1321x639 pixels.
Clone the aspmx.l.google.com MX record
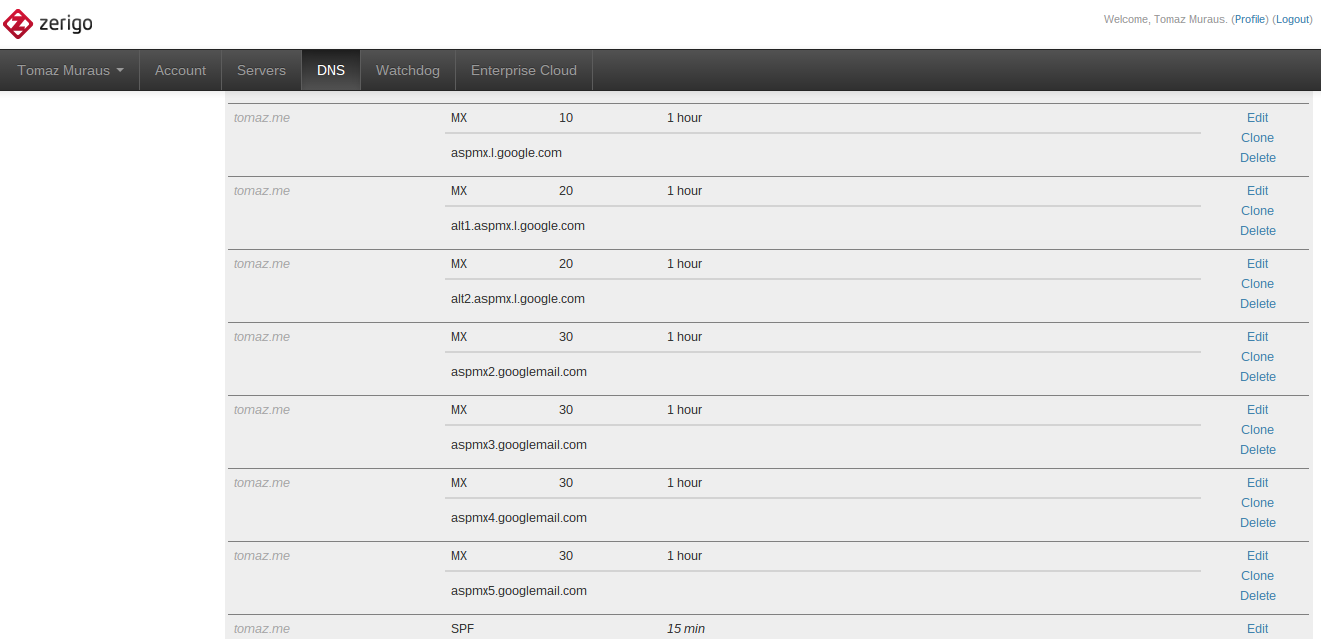point(1257,137)
